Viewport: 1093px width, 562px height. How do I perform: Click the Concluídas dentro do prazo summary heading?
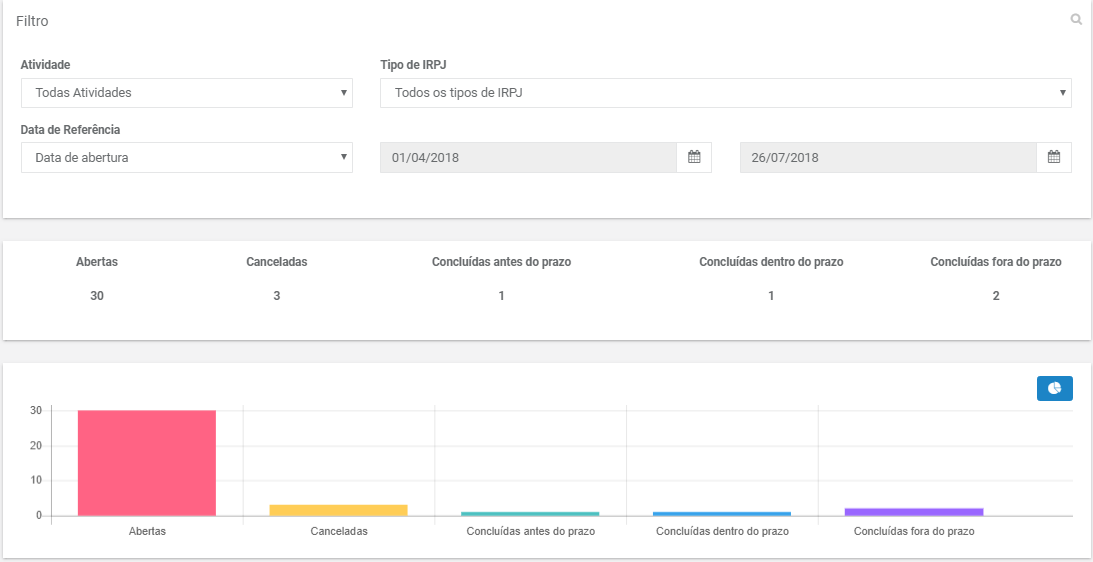point(772,262)
